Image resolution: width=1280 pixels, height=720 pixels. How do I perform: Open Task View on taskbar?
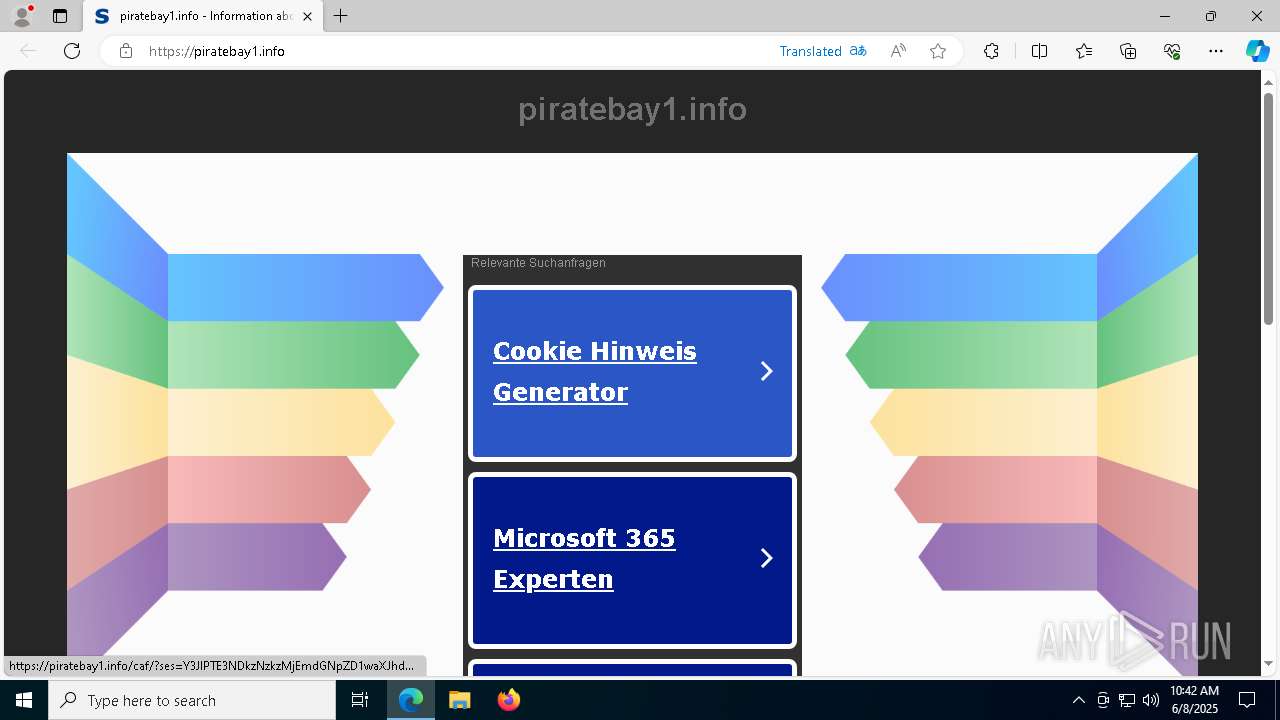(x=360, y=700)
